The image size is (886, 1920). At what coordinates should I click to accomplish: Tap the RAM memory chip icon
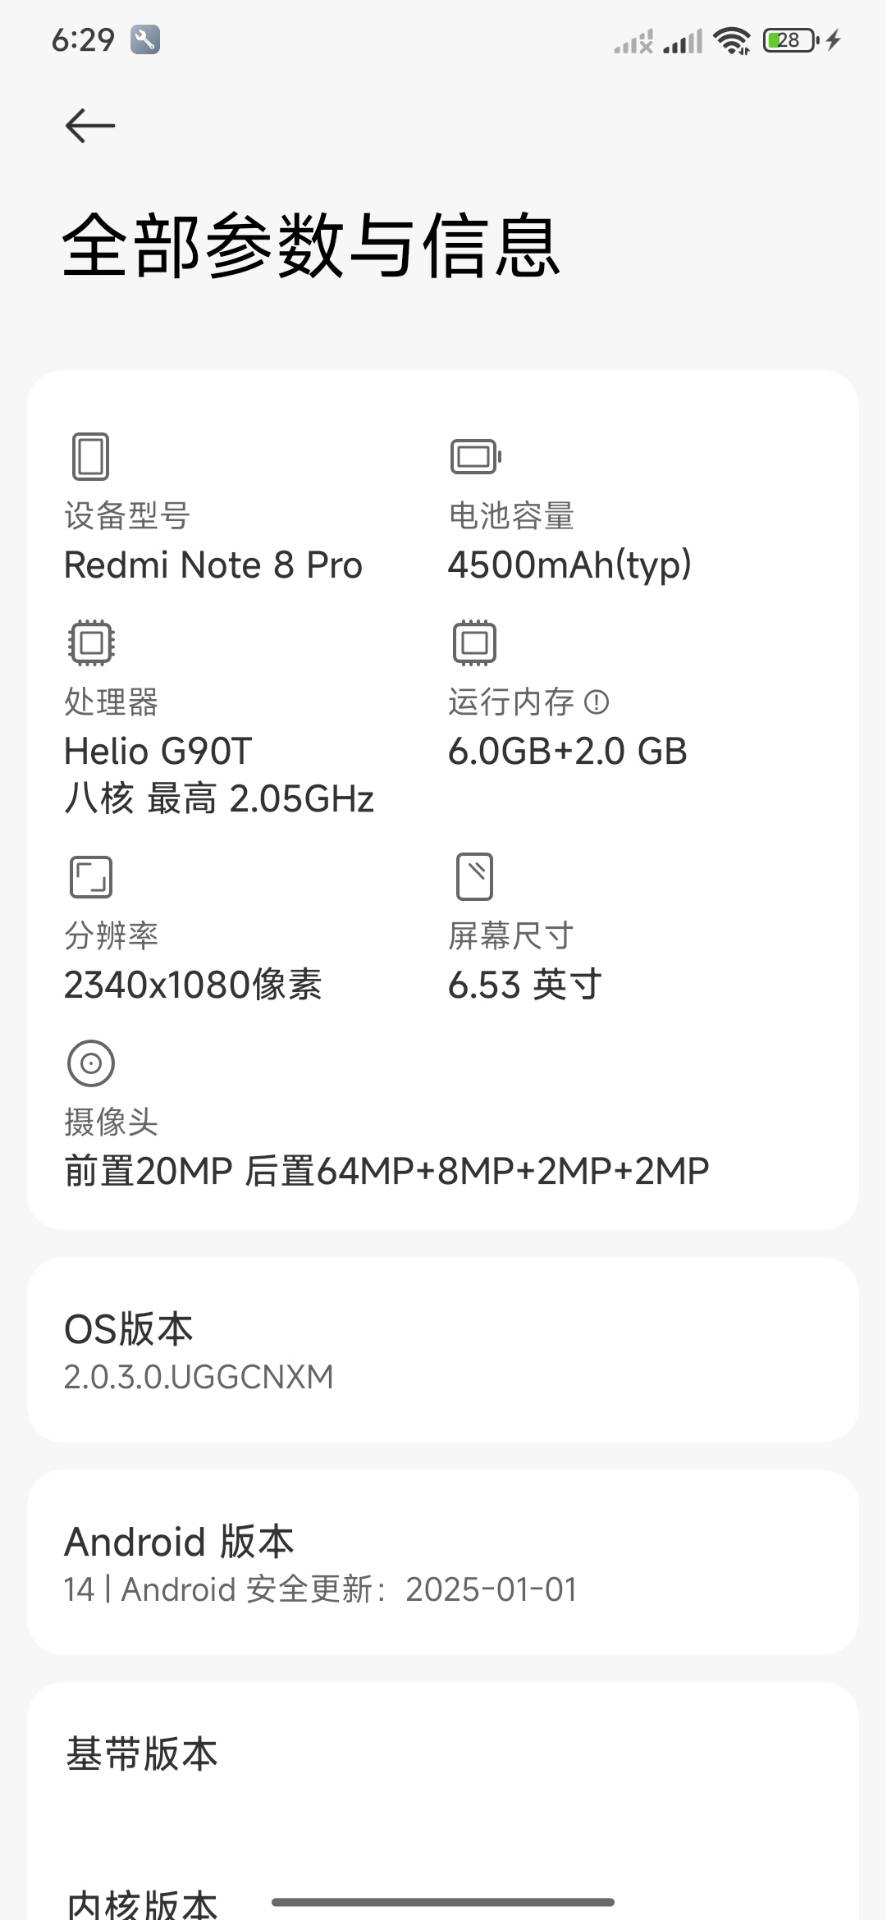(475, 643)
